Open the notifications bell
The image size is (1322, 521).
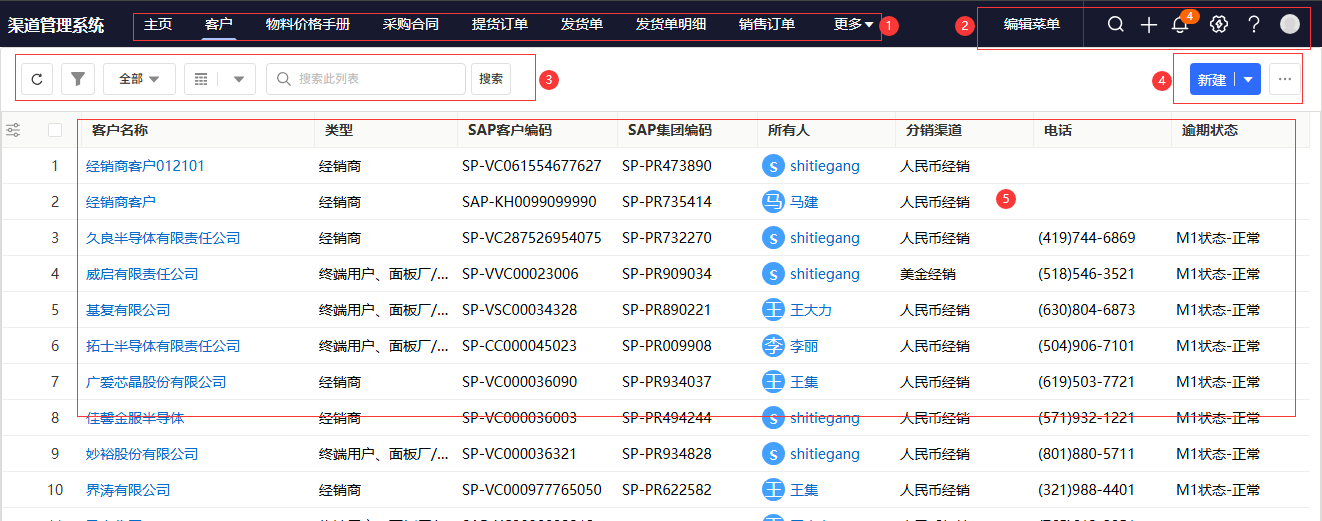[1180, 25]
